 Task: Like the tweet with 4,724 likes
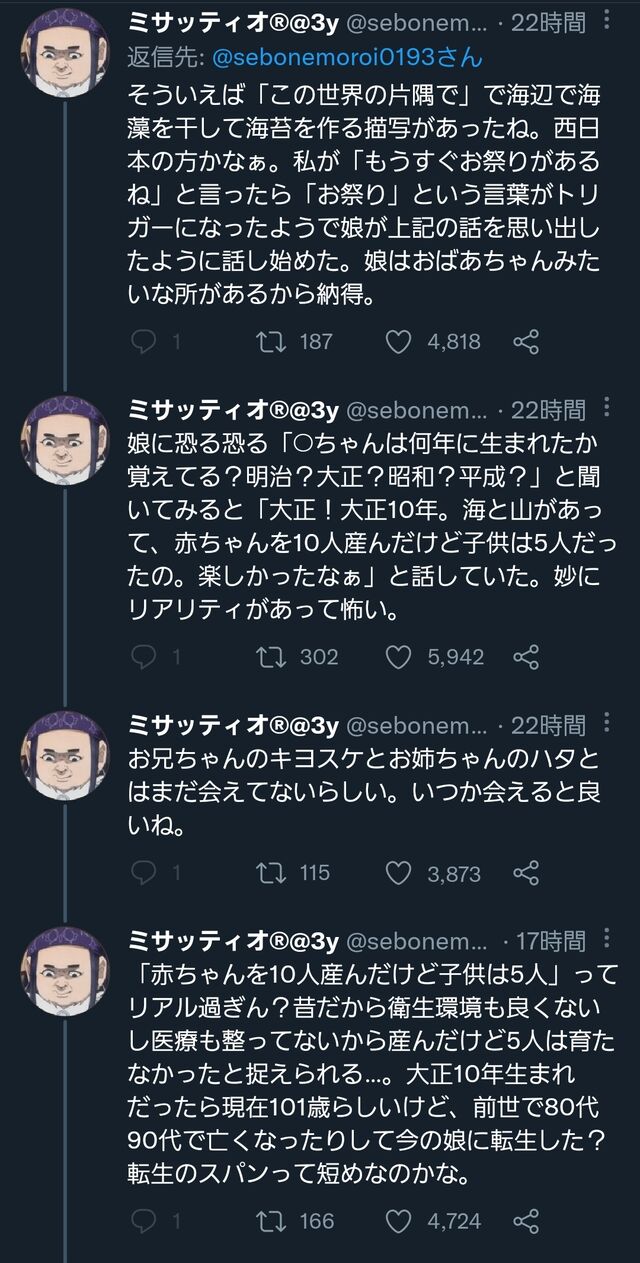point(398,1221)
